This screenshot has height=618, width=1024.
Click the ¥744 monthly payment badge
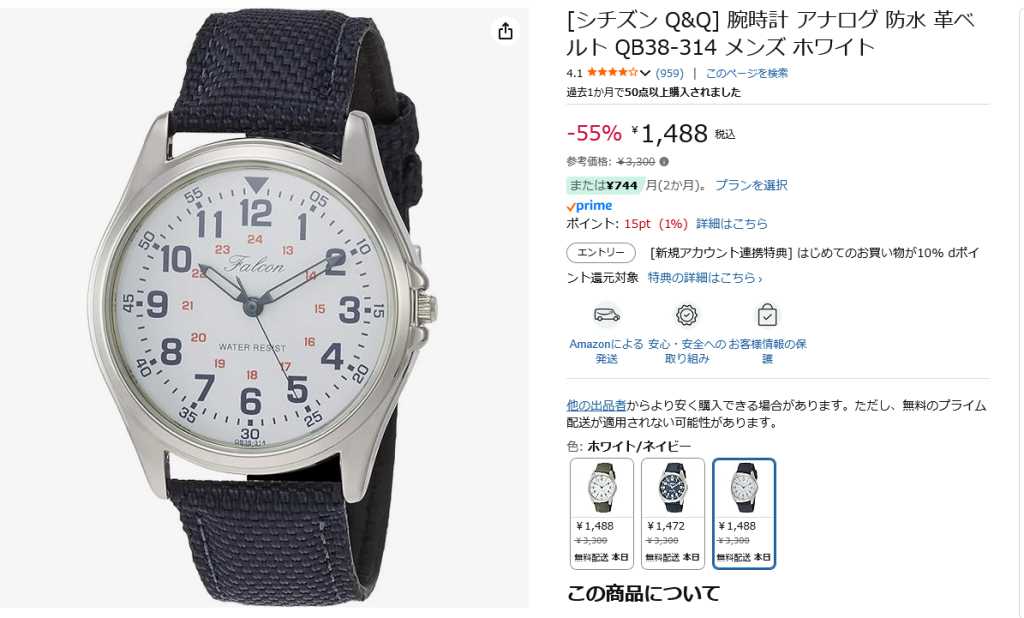605,186
